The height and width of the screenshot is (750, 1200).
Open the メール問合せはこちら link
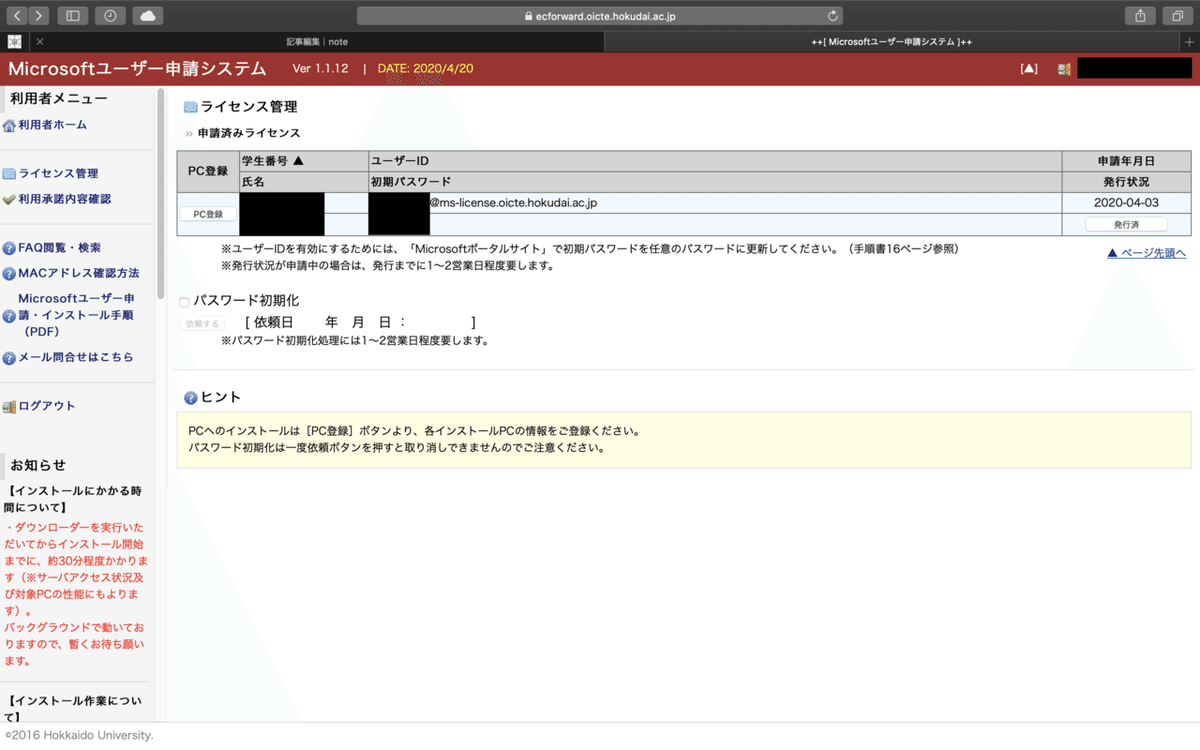(x=70, y=356)
